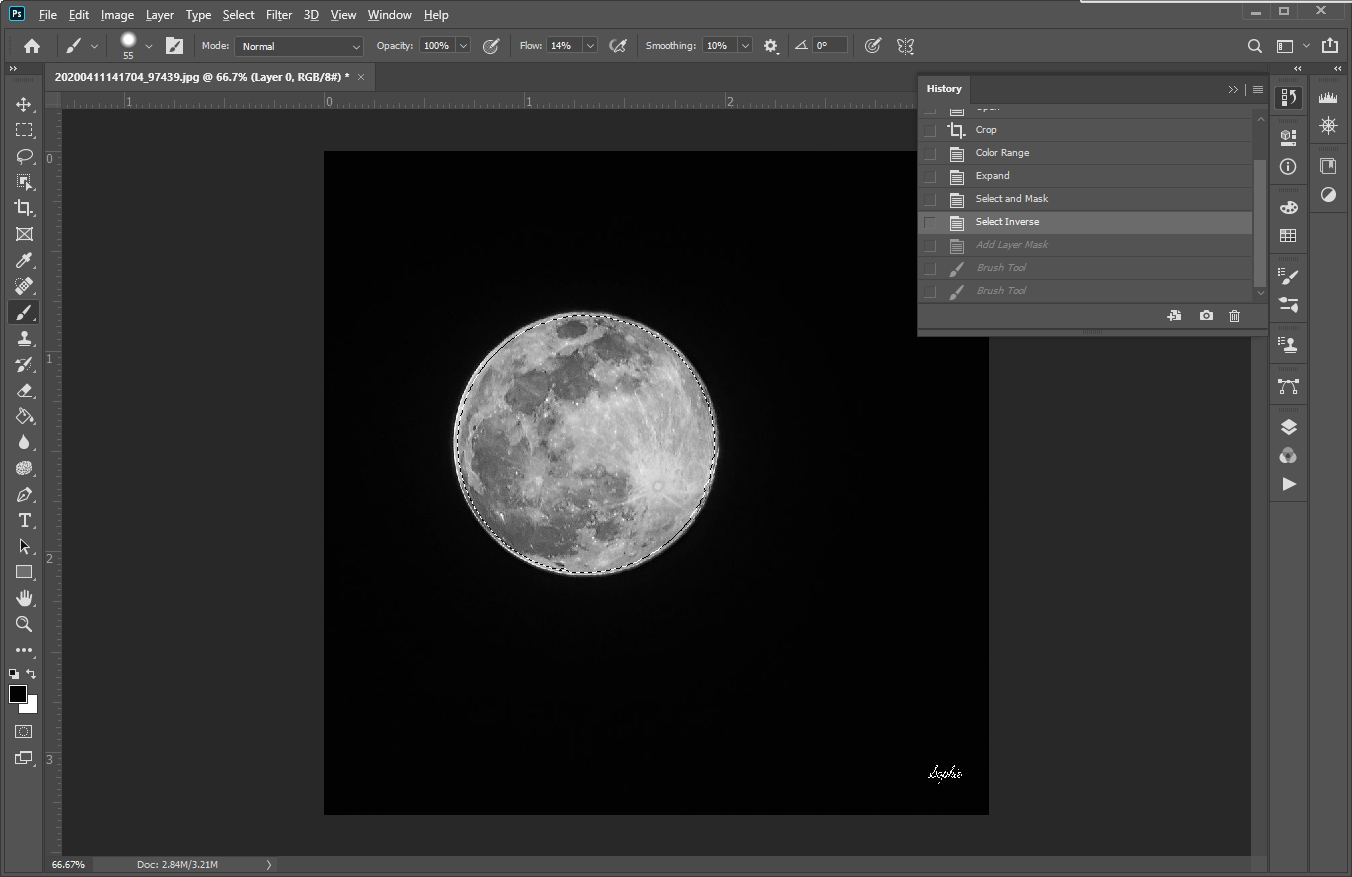Click the History panel tab

coord(943,89)
